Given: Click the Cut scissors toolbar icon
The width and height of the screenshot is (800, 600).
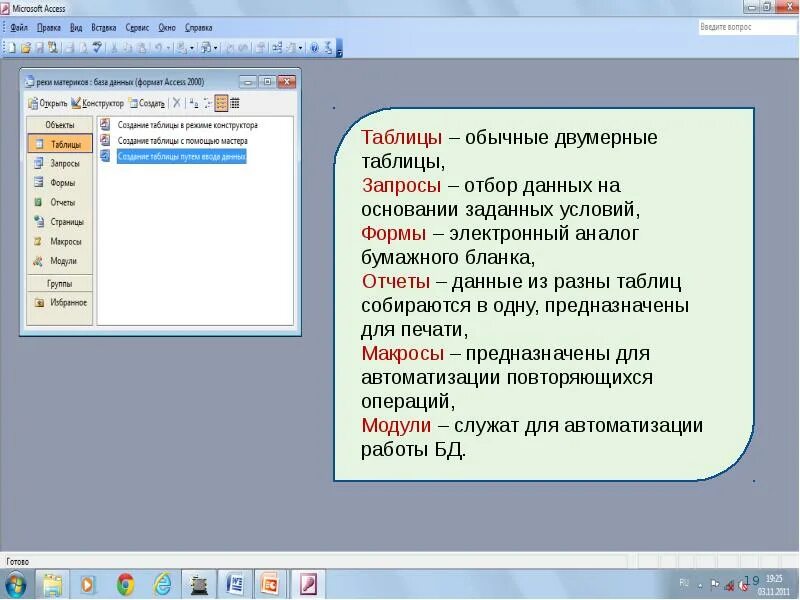Looking at the screenshot, I should (x=114, y=48).
